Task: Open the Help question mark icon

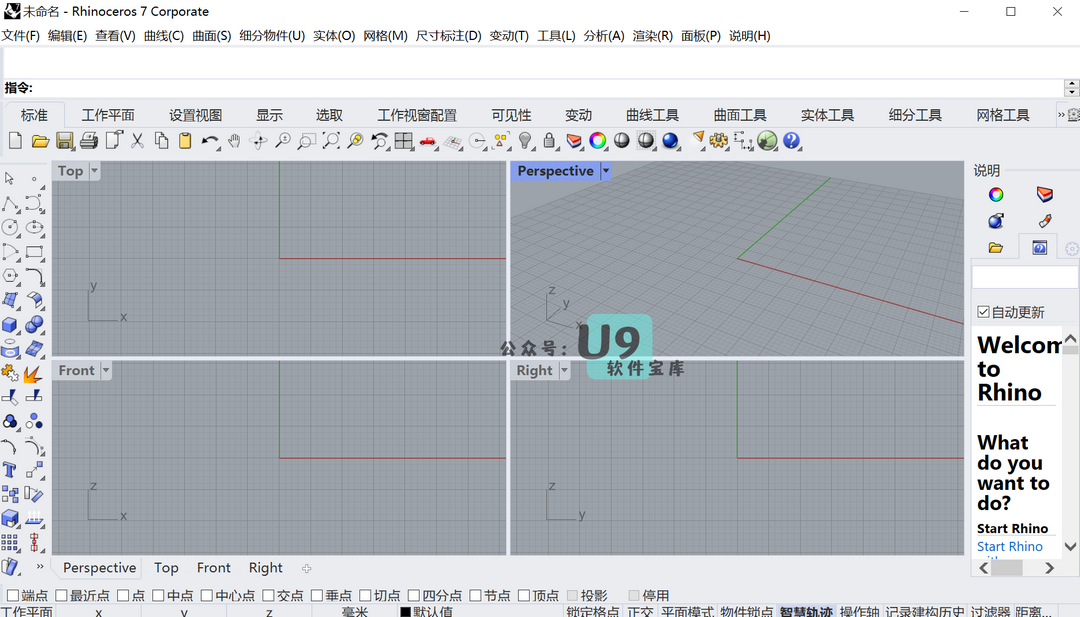Action: [x=791, y=141]
